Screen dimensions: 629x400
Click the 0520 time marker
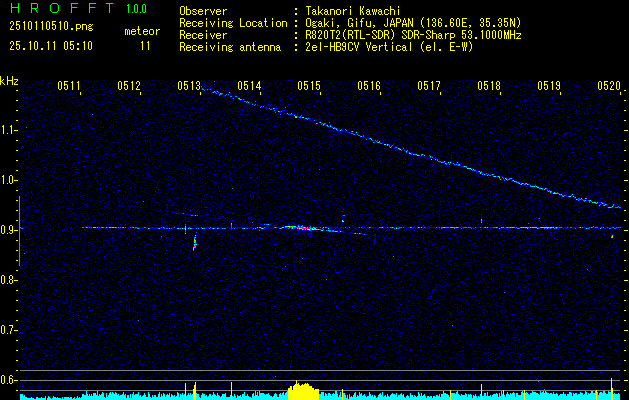(x=609, y=85)
